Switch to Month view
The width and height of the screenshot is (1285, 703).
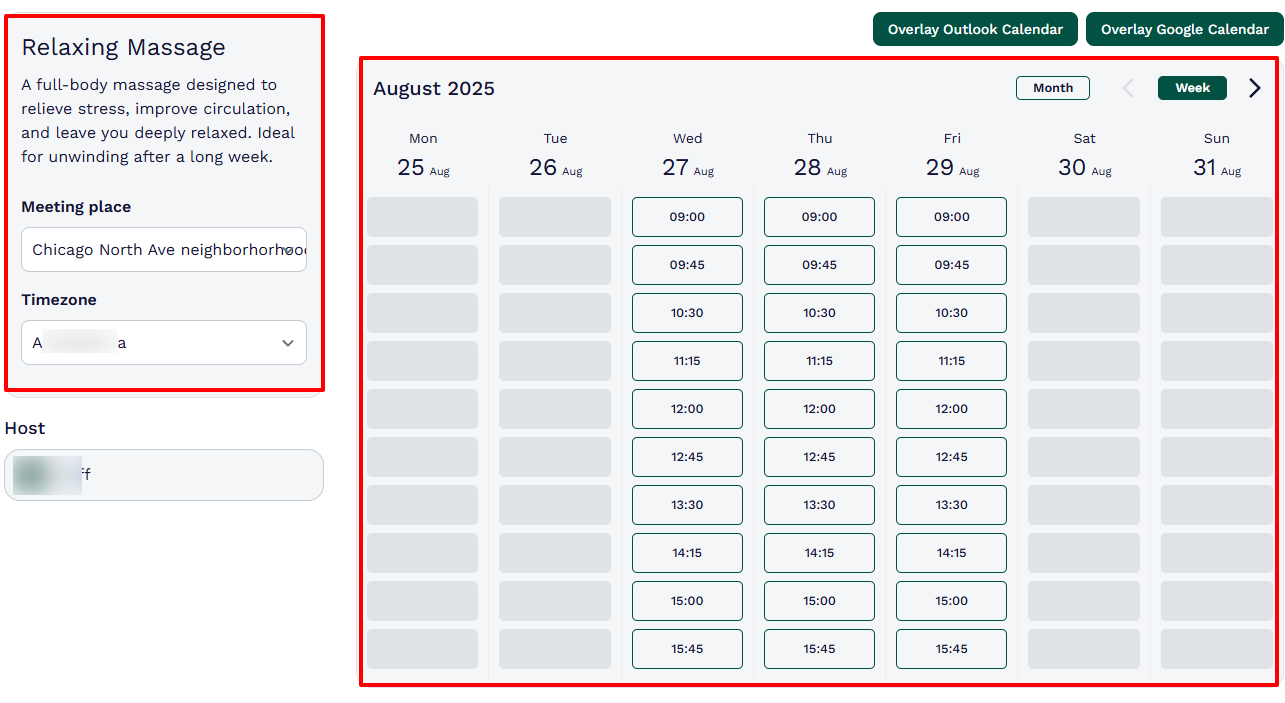click(1052, 88)
